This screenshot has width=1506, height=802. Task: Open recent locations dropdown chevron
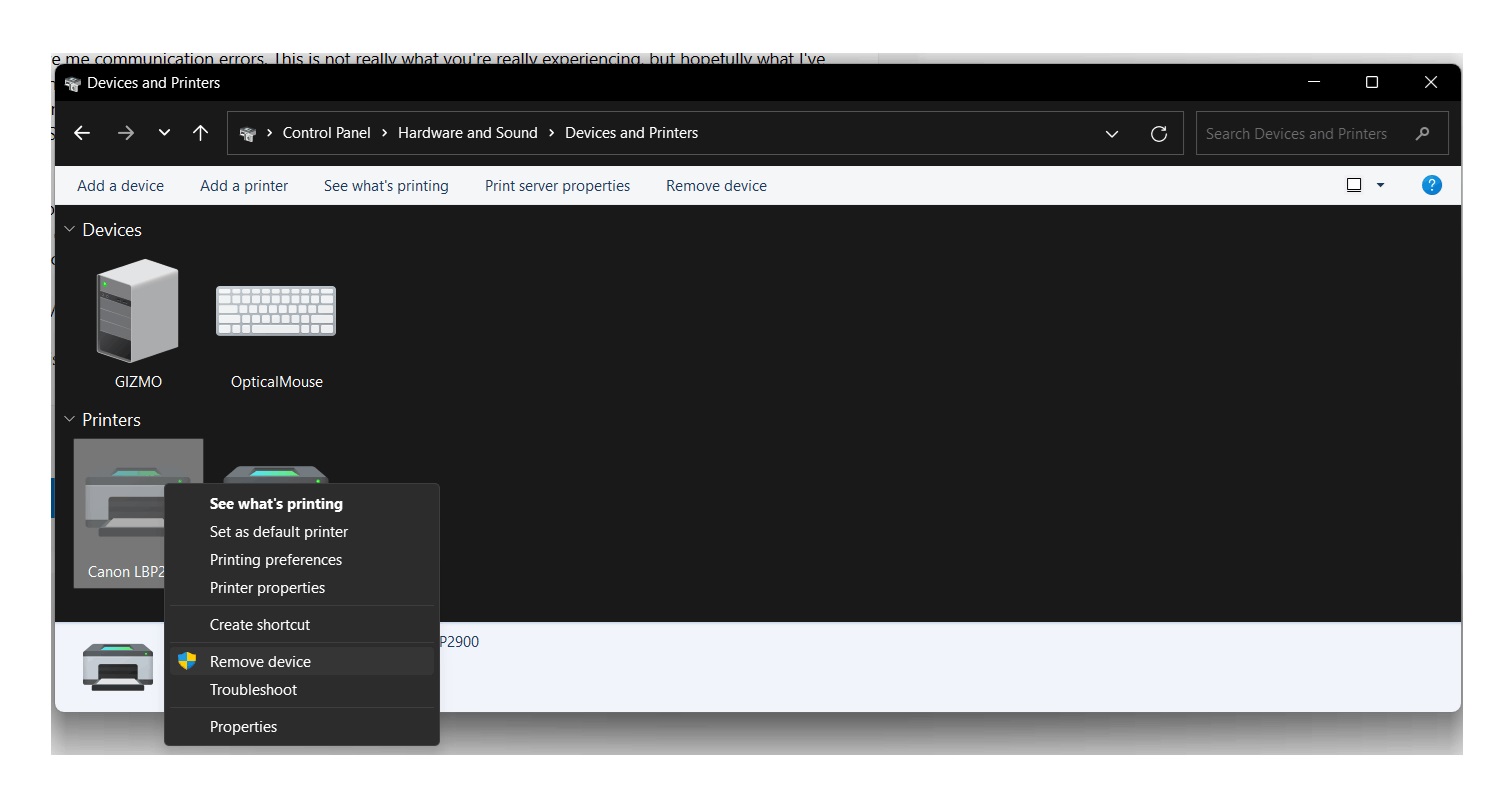164,133
